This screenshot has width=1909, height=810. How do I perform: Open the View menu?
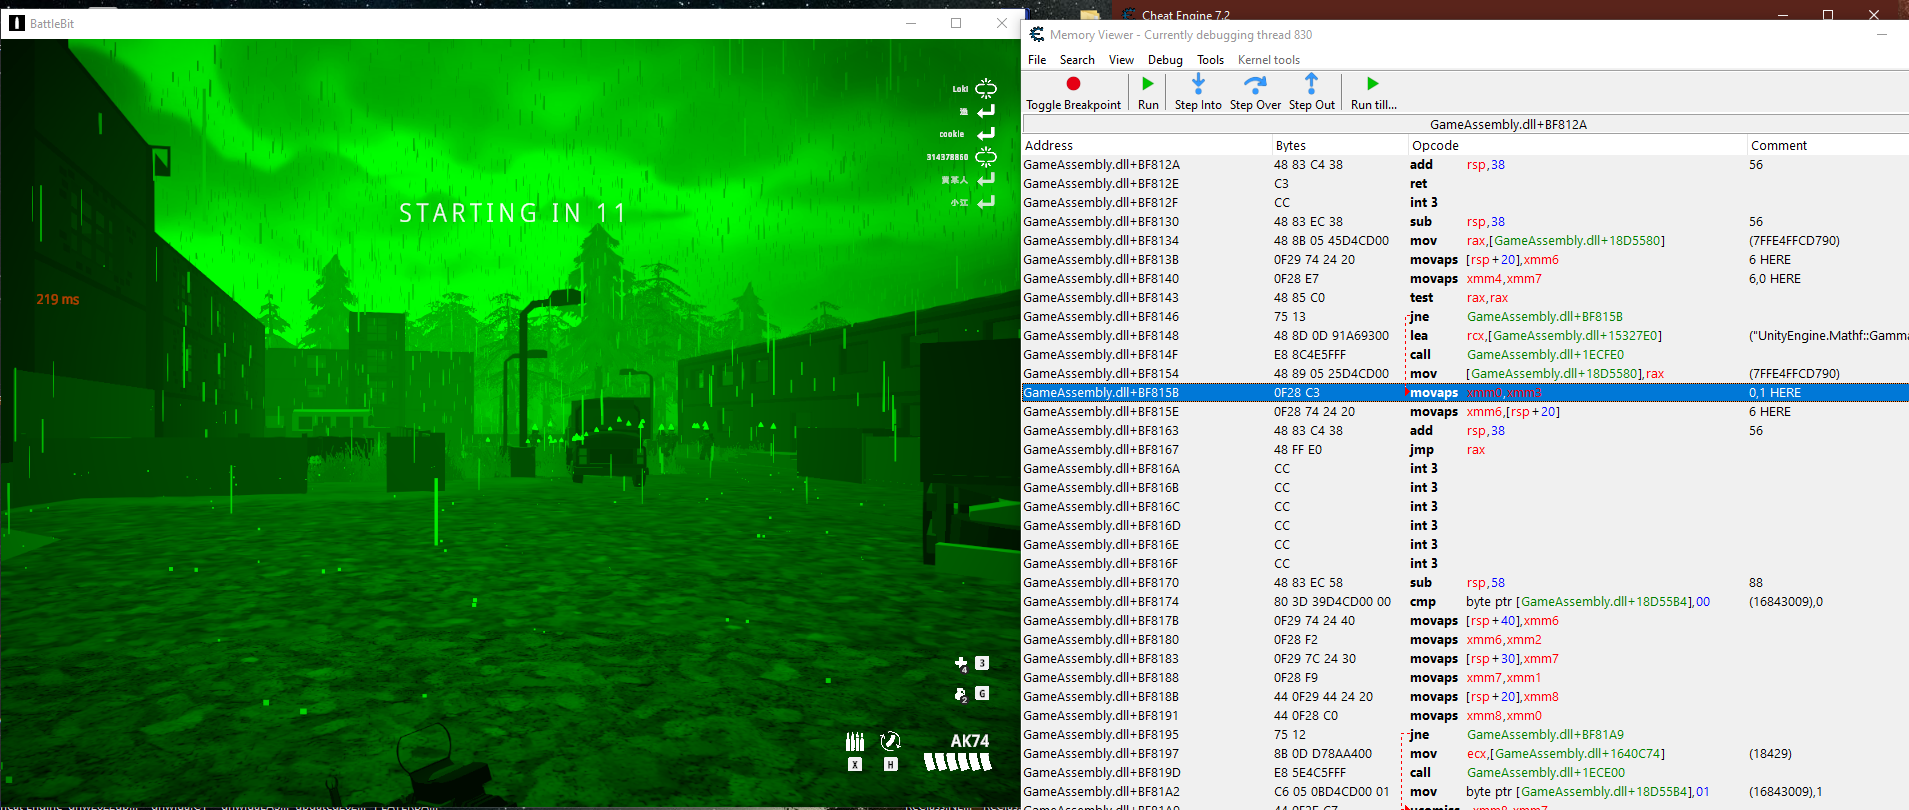click(x=1121, y=60)
